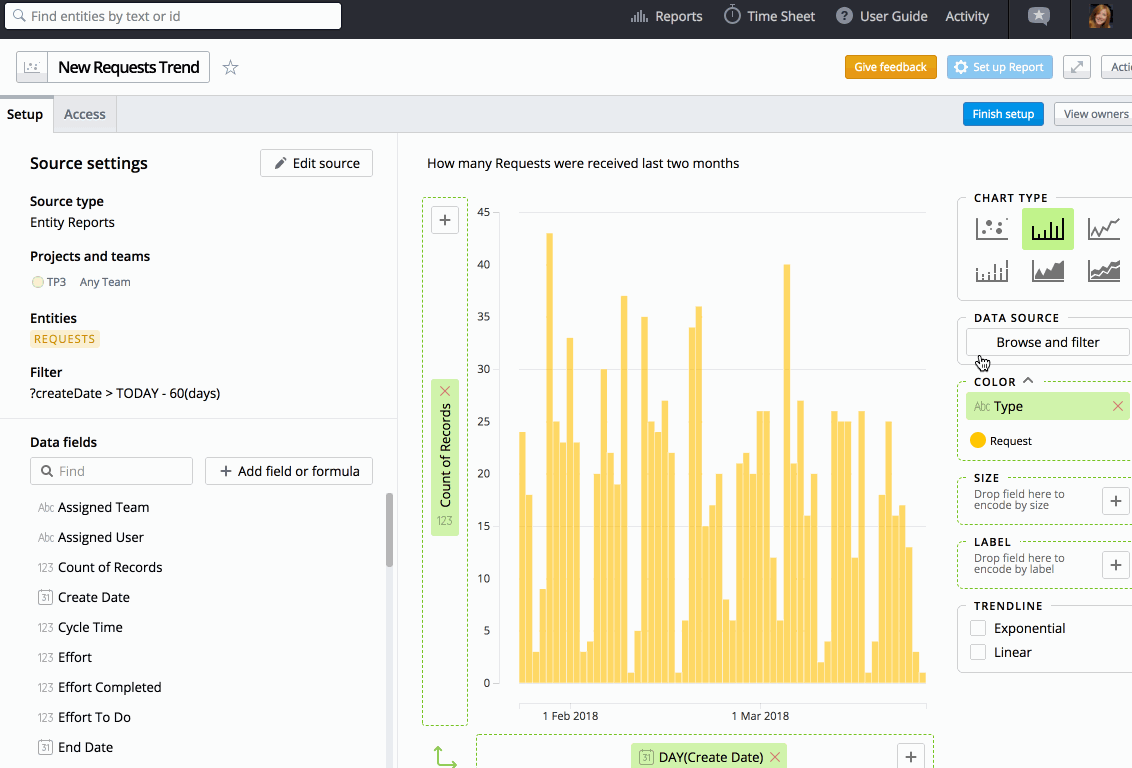The width and height of the screenshot is (1132, 768).
Task: Select the Cycle Time field
Action: [90, 627]
